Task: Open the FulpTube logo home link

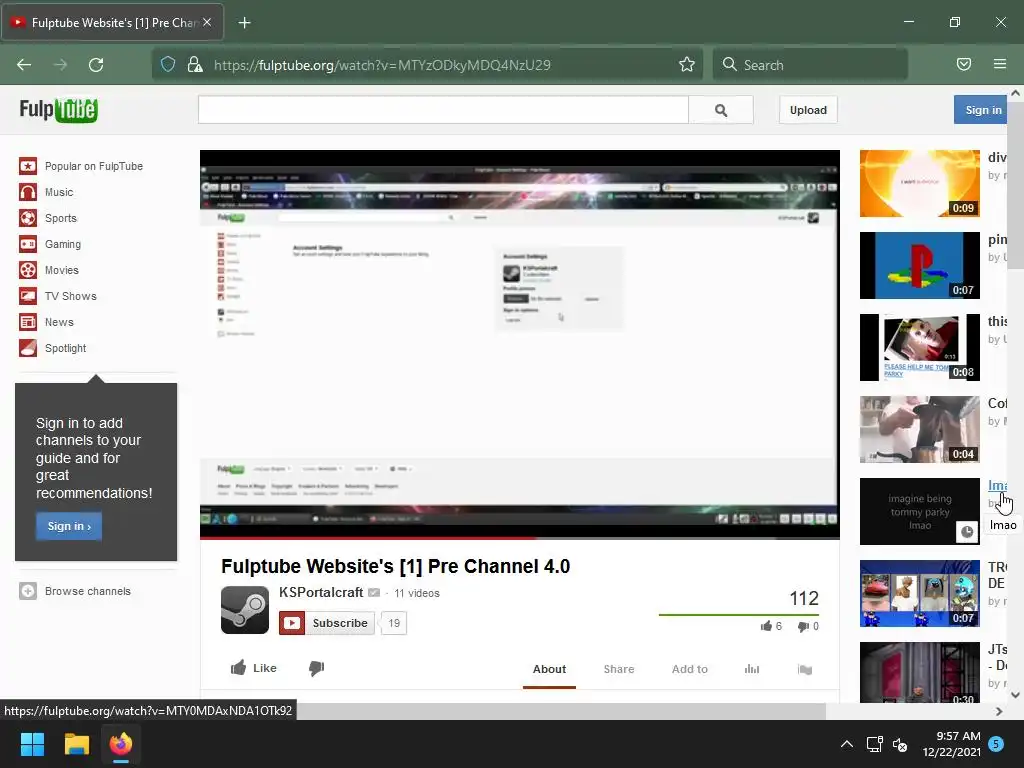Action: [x=58, y=110]
